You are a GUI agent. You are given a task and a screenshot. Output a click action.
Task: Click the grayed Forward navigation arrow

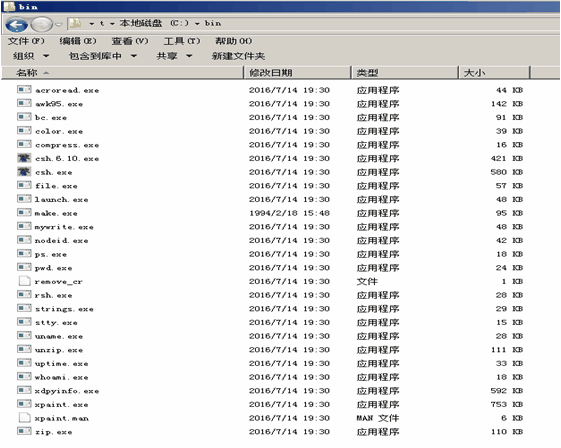(x=42, y=25)
